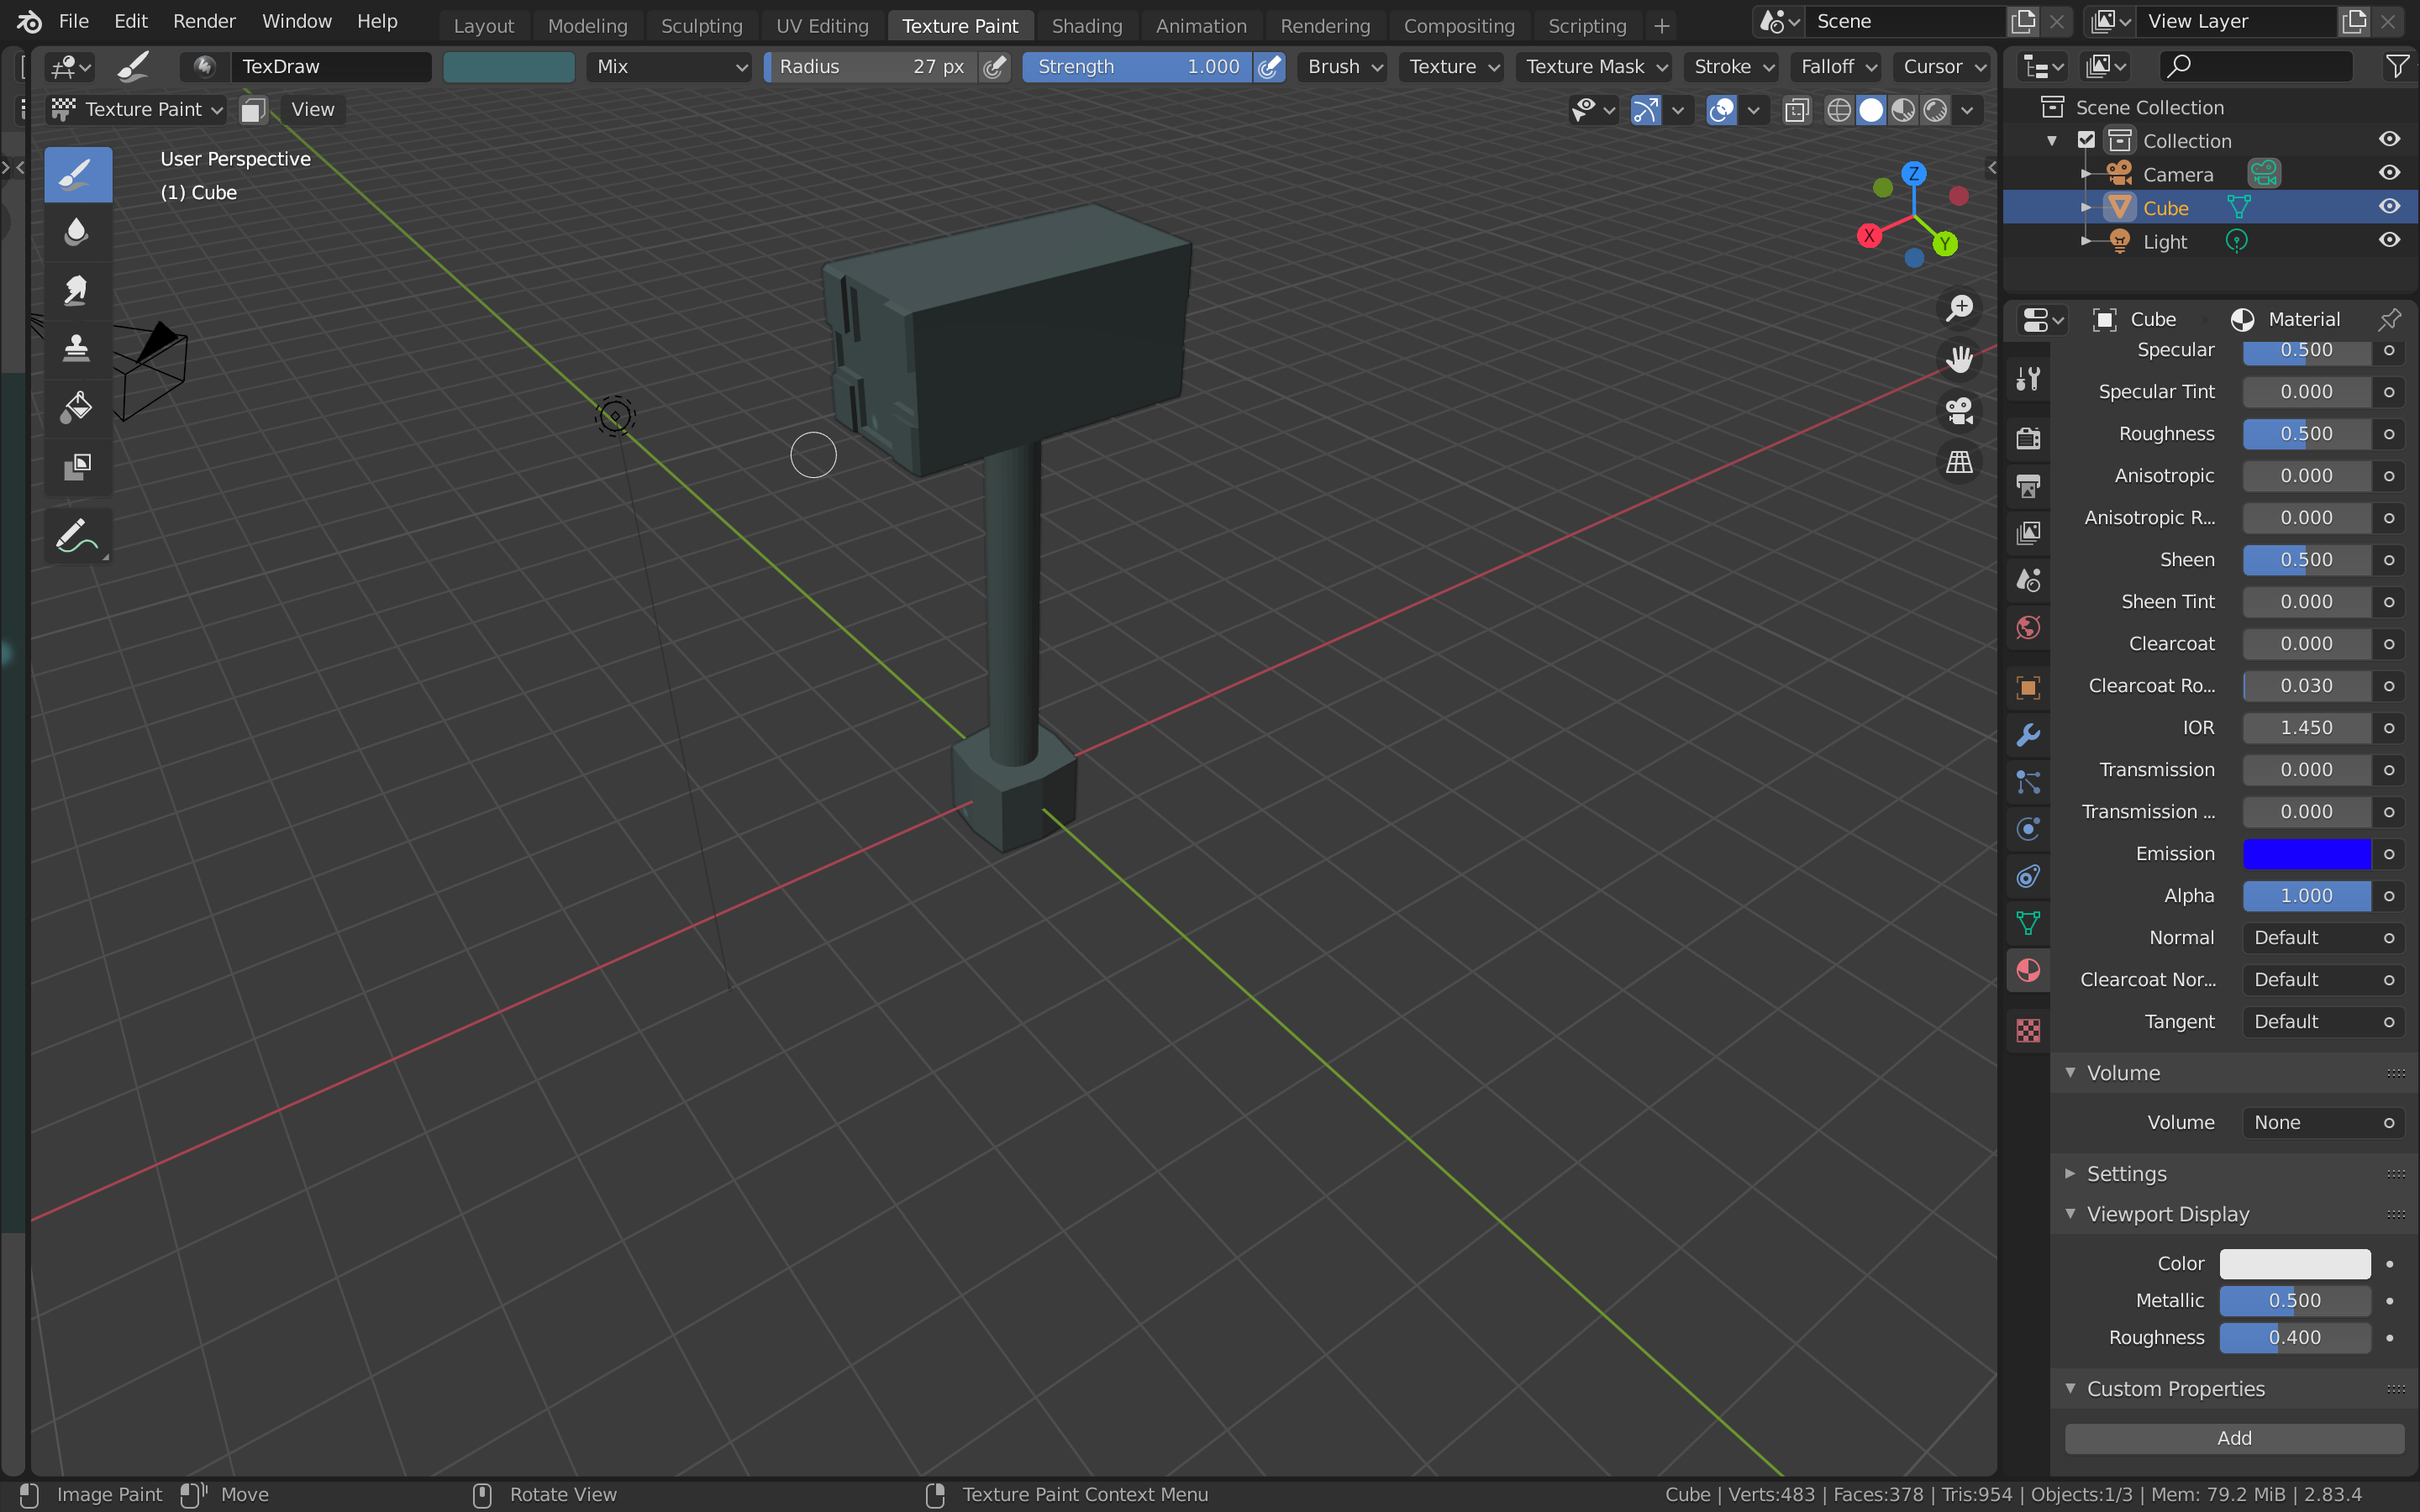2420x1512 pixels.
Task: Click the Add custom property button
Action: coord(2233,1438)
